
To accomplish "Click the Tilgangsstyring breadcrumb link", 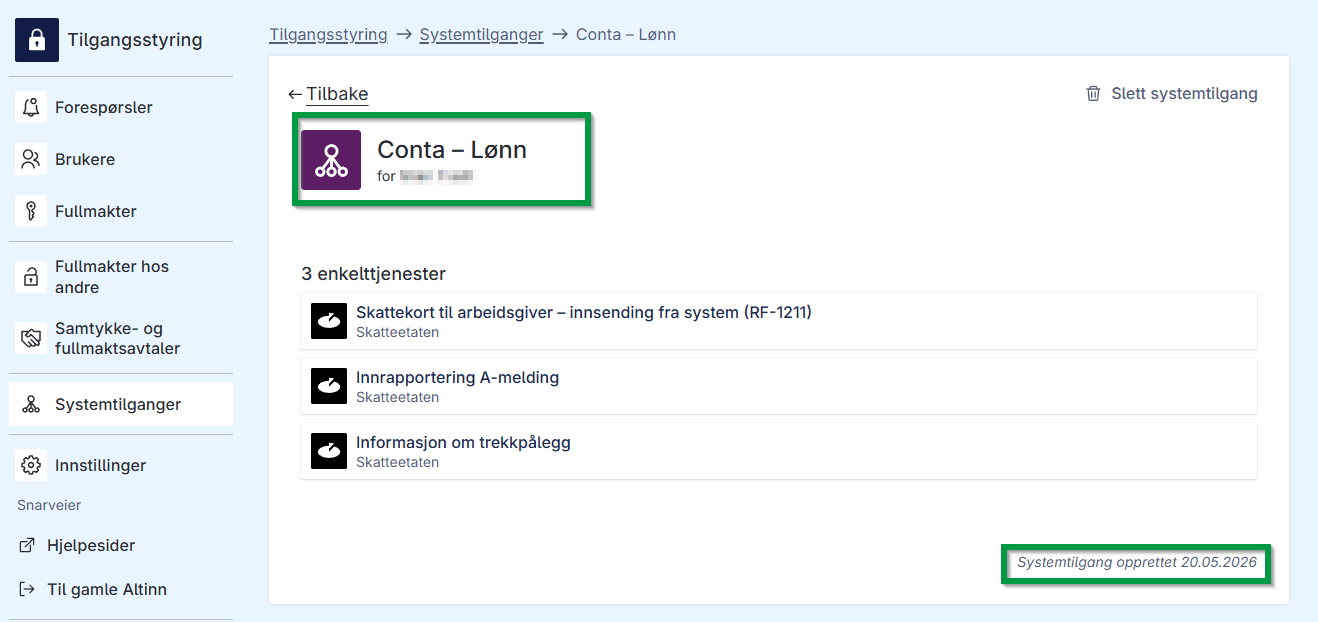I will (328, 34).
